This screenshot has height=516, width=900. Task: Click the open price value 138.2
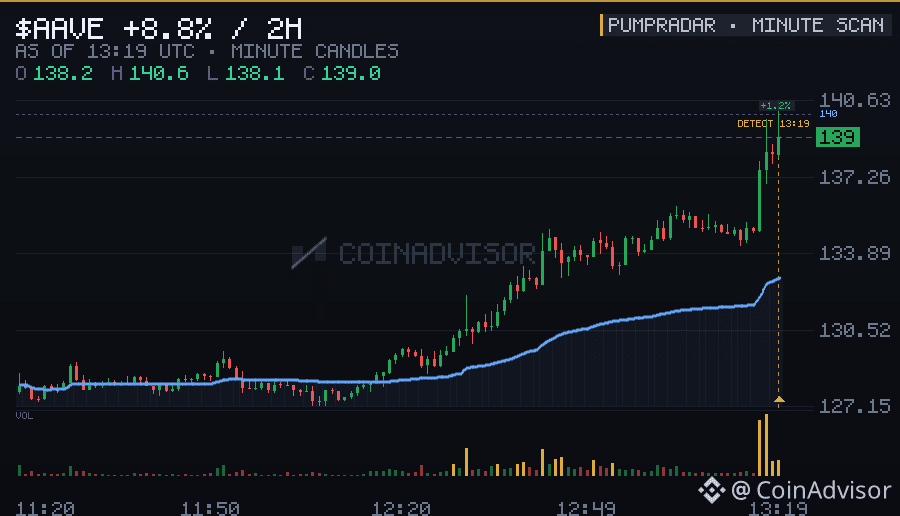pyautogui.click(x=63, y=73)
